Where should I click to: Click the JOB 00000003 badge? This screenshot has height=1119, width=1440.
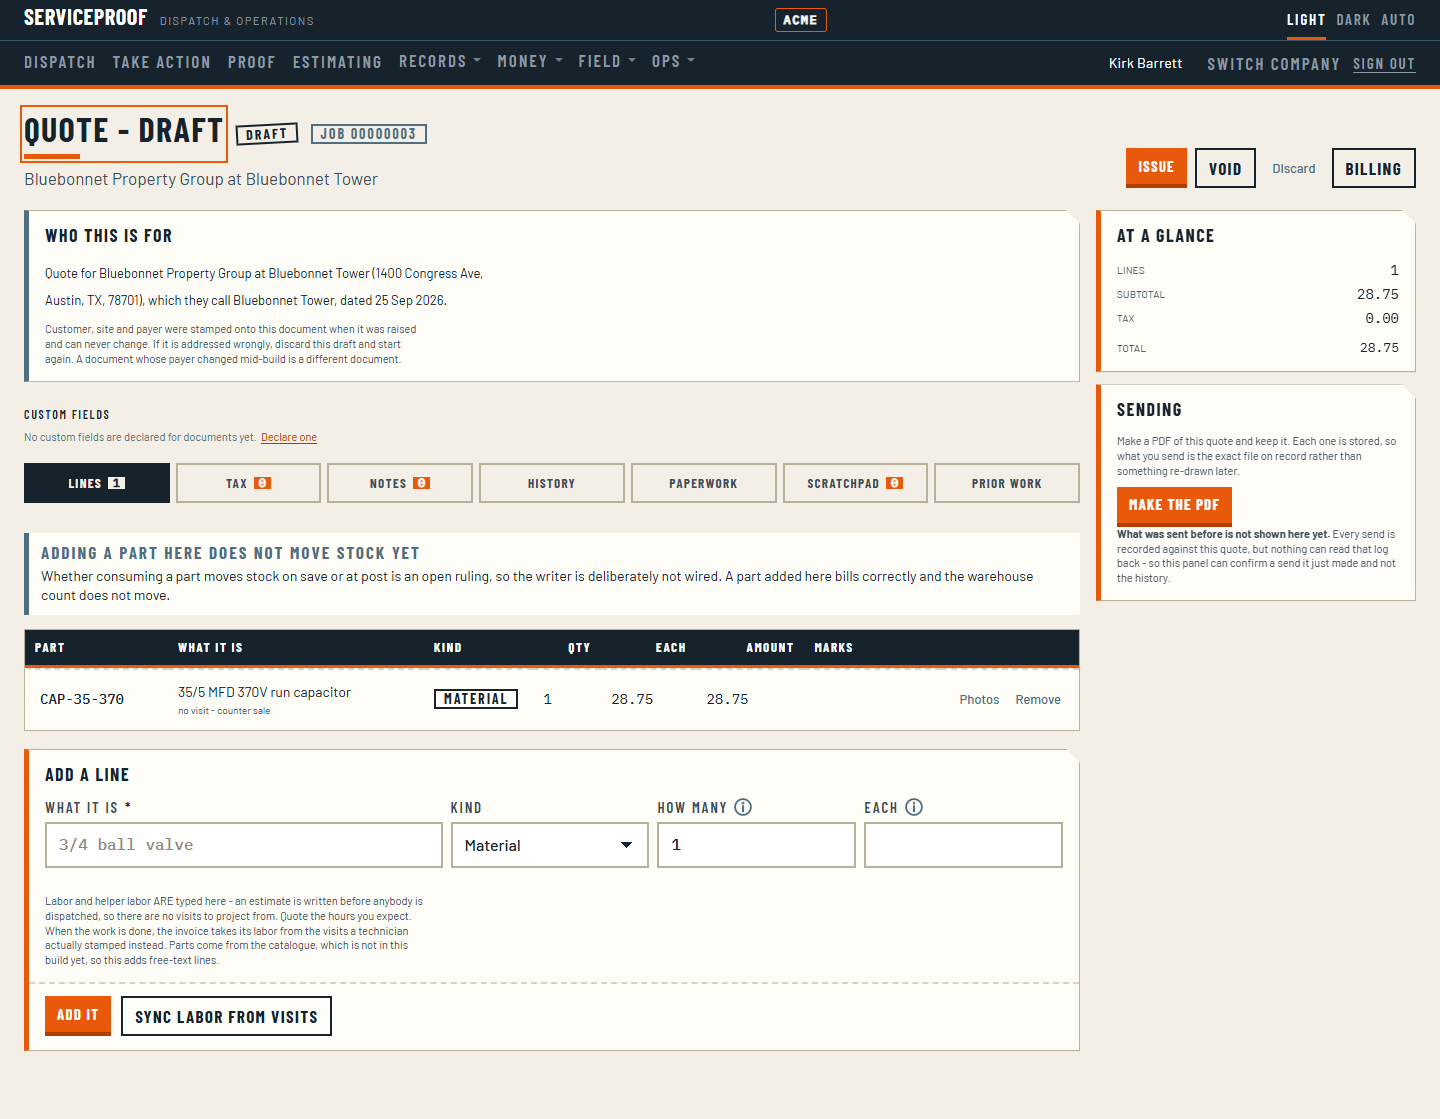[x=369, y=134]
